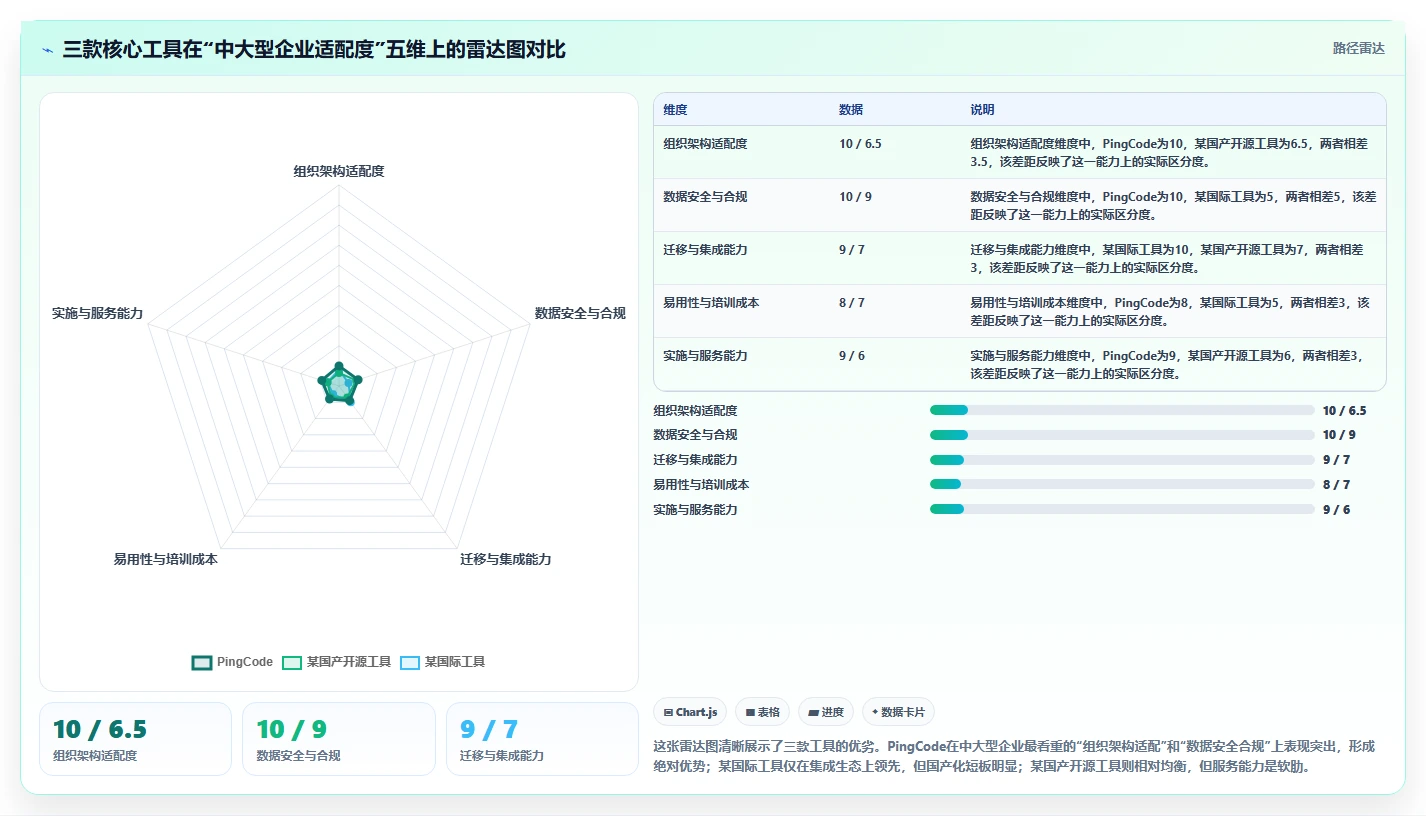This screenshot has height=816, width=1426.
Task: Click the radar axis label 迁移与集成能力
Action: click(x=506, y=559)
